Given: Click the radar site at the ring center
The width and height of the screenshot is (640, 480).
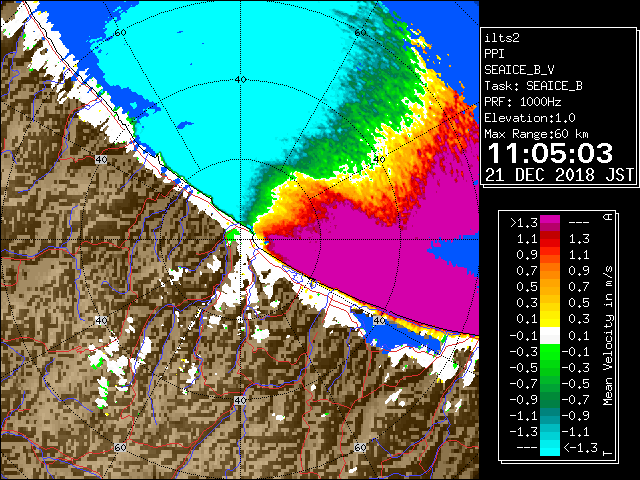Looking at the screenshot, I should 241,240.
